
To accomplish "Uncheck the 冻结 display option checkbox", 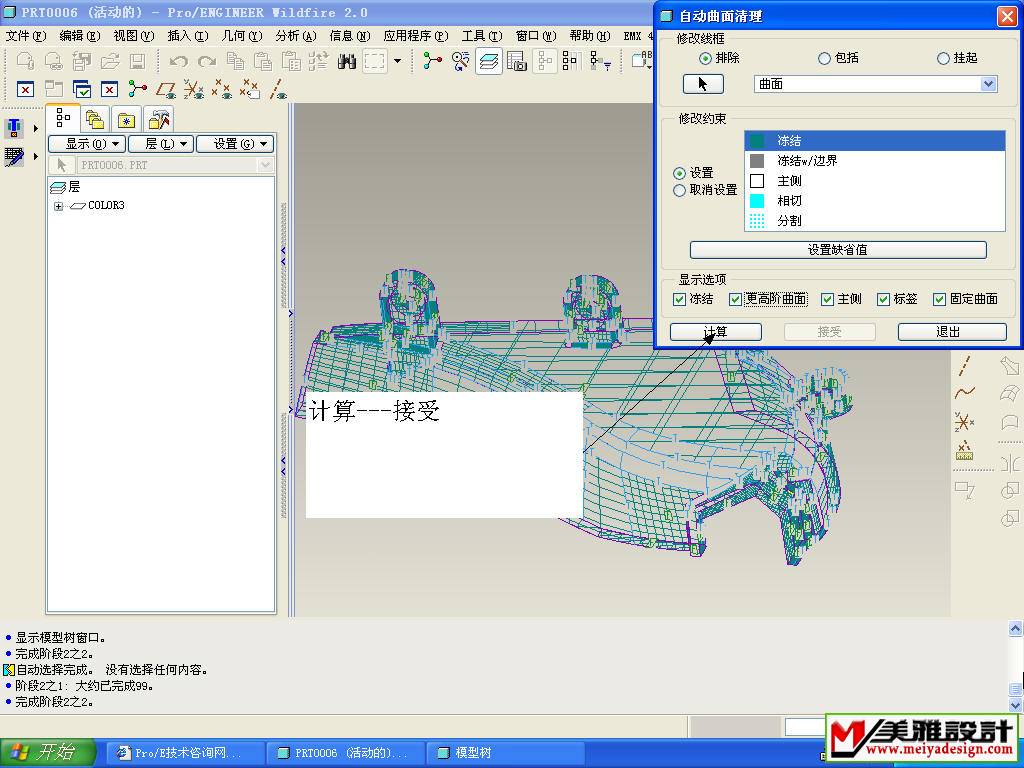I will click(x=679, y=299).
